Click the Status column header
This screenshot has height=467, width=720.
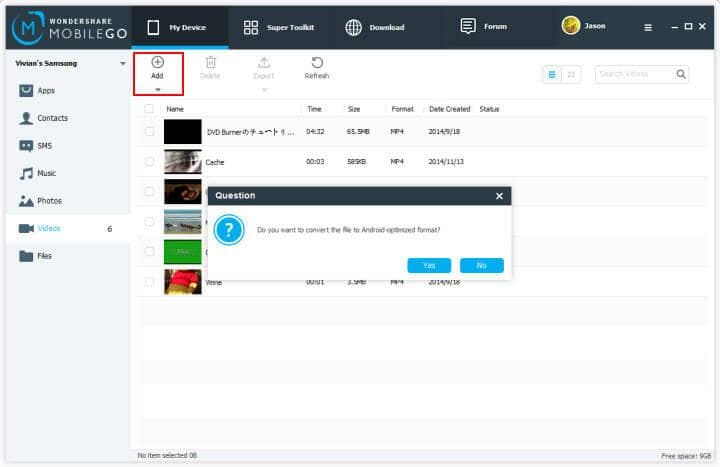(x=489, y=109)
